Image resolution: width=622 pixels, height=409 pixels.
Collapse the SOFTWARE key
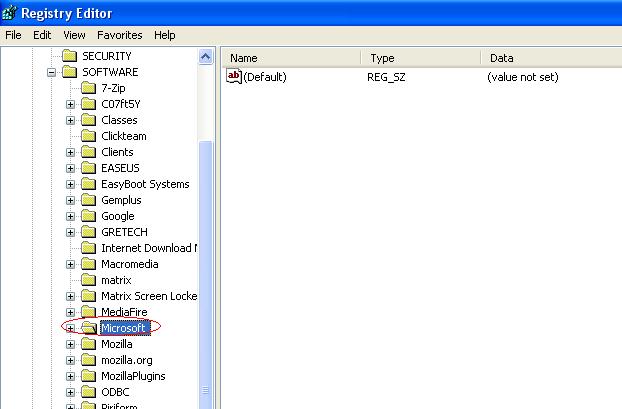click(x=52, y=72)
